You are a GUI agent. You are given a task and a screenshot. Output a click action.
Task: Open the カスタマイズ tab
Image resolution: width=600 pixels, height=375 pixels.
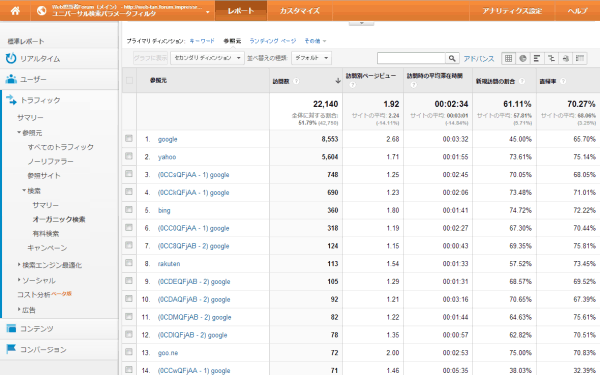click(300, 11)
